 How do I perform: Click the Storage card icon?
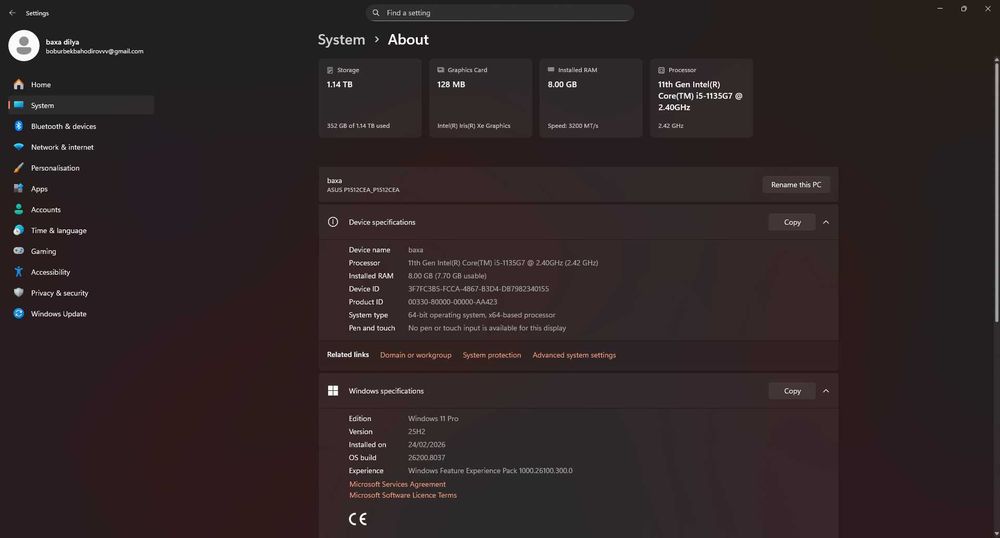pos(330,70)
